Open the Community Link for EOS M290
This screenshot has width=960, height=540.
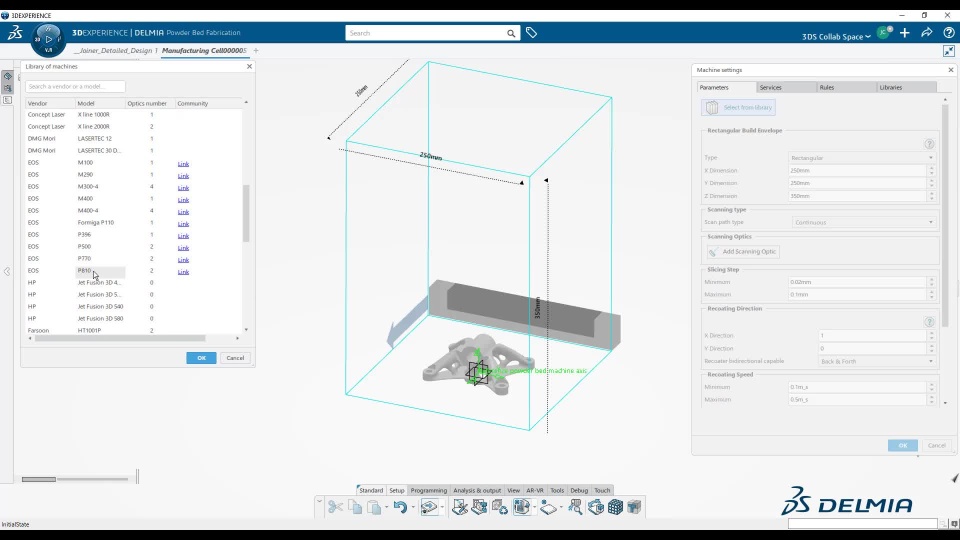tap(183, 176)
